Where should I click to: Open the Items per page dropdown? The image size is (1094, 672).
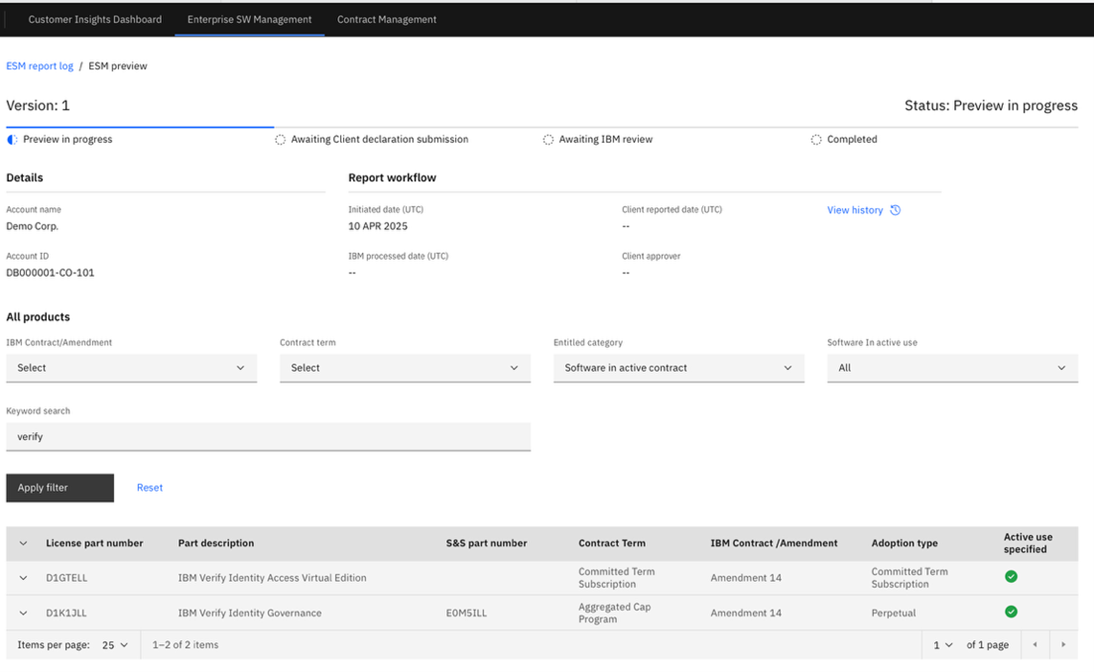pos(115,645)
